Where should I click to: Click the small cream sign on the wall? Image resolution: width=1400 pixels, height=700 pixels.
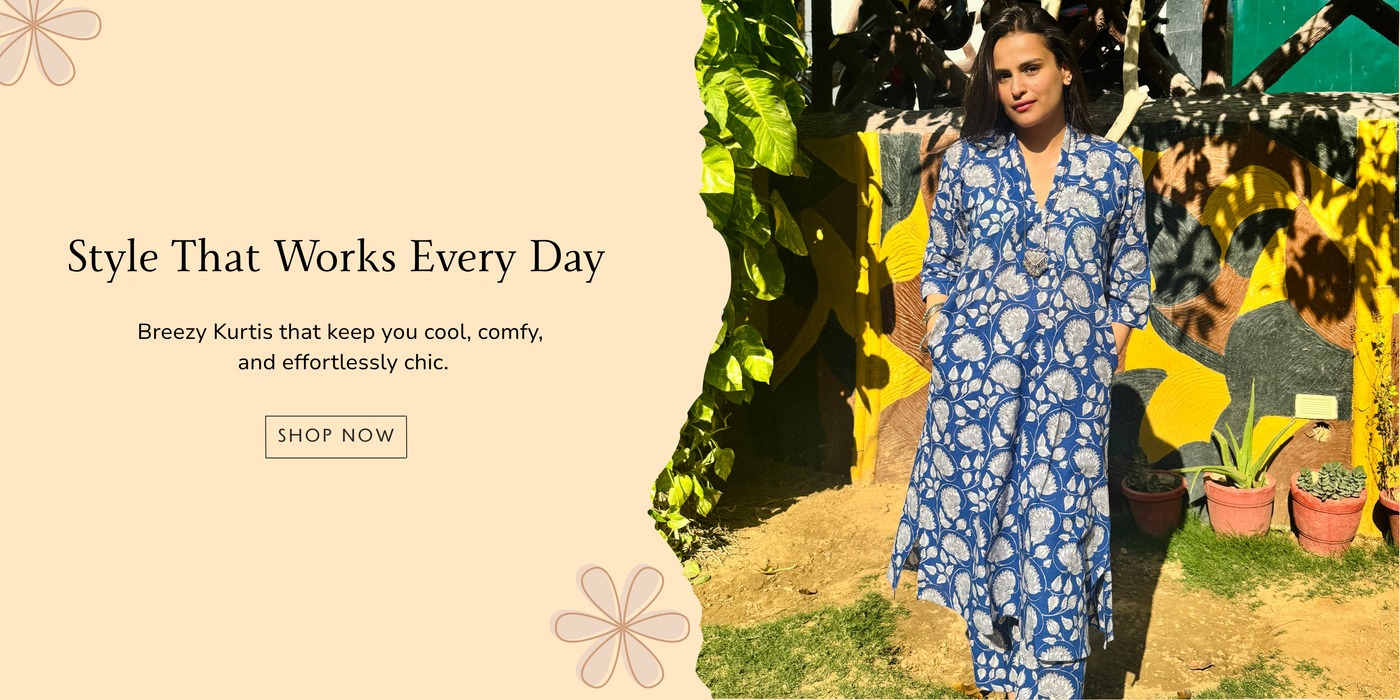pyautogui.click(x=1316, y=407)
